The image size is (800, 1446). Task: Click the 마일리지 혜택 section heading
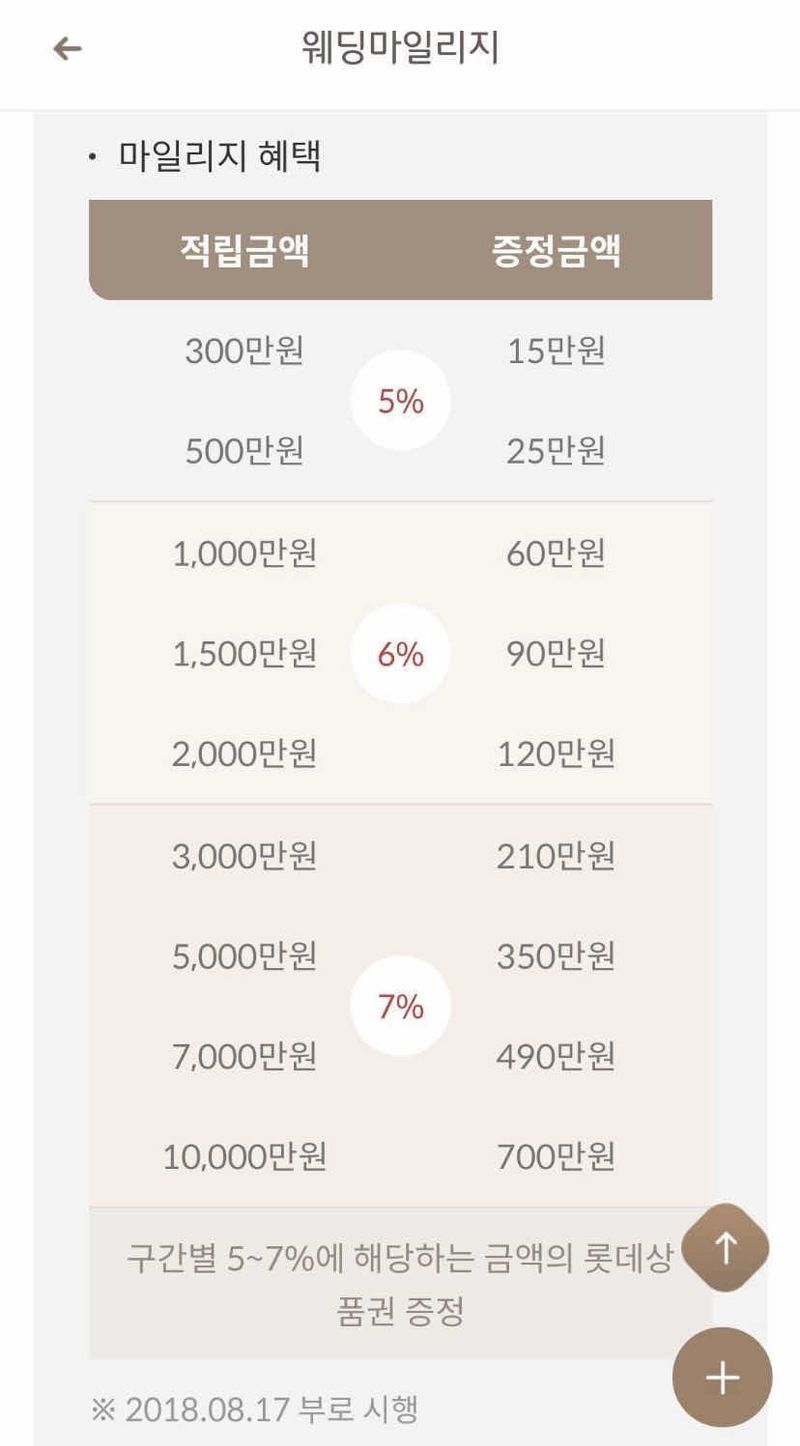(219, 157)
